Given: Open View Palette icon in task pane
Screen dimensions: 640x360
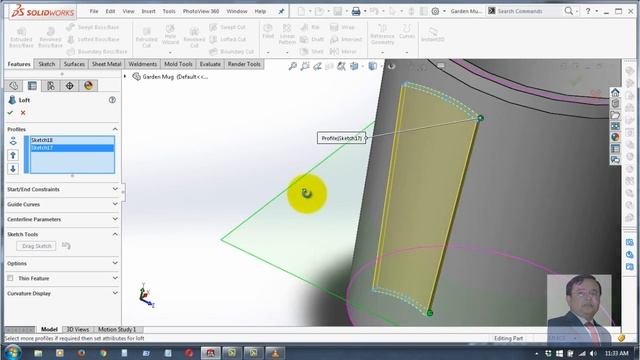Looking at the screenshot, I should (615, 126).
